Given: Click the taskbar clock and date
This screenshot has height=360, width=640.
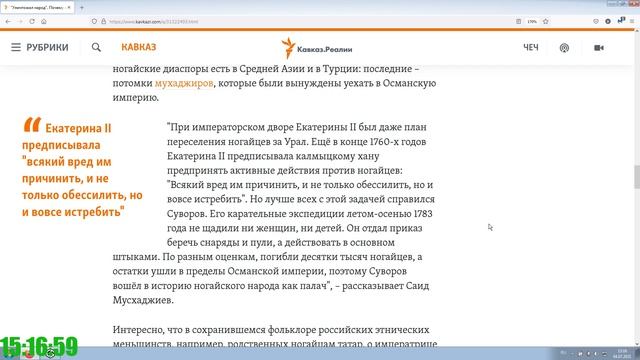Looking at the screenshot, I should point(622,353).
